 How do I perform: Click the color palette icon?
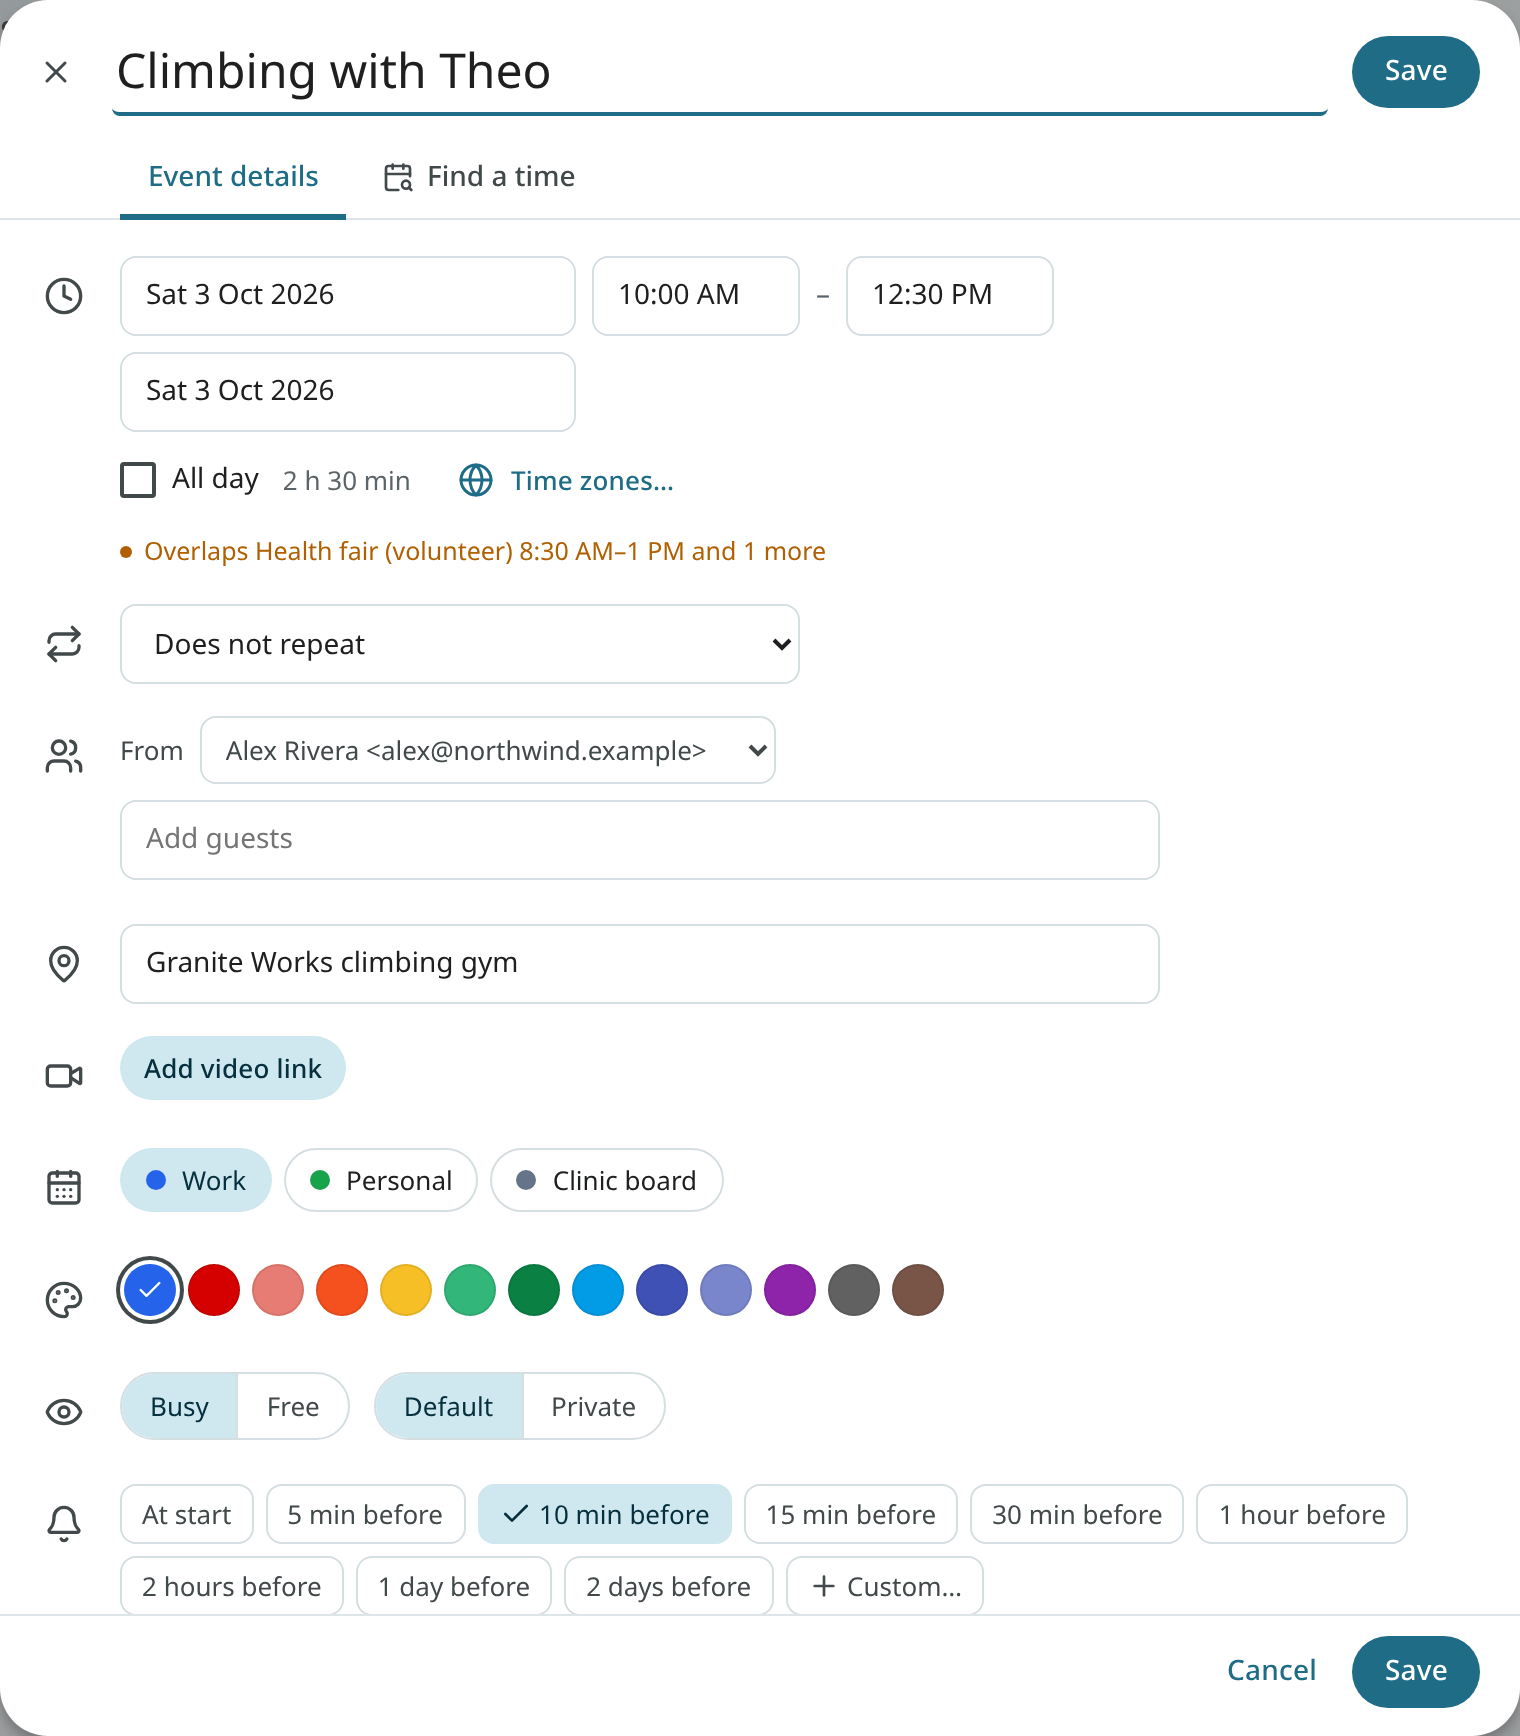64,1300
